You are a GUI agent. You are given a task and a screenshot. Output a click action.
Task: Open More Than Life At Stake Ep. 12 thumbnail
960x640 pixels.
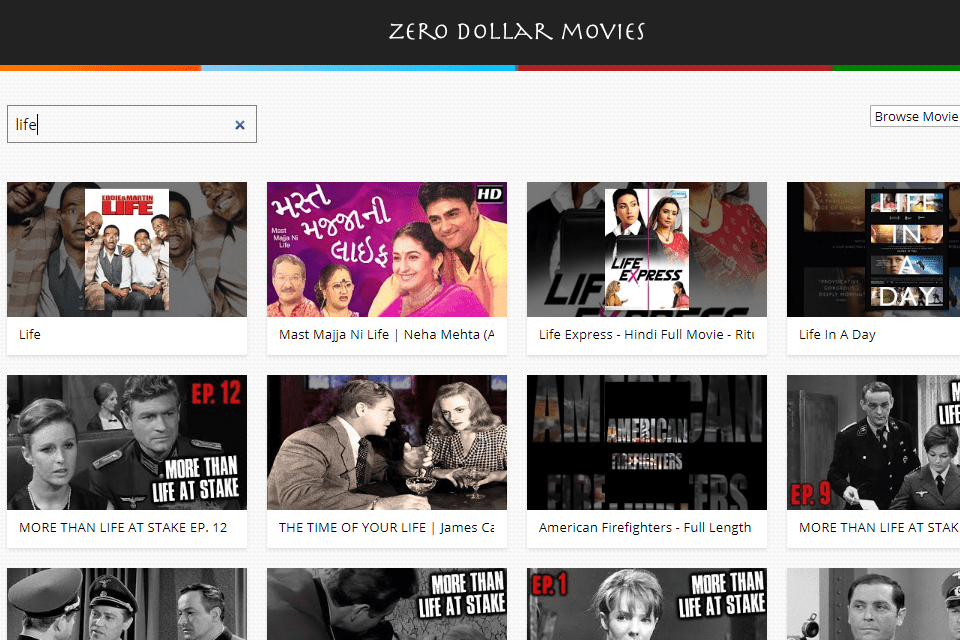tap(127, 442)
